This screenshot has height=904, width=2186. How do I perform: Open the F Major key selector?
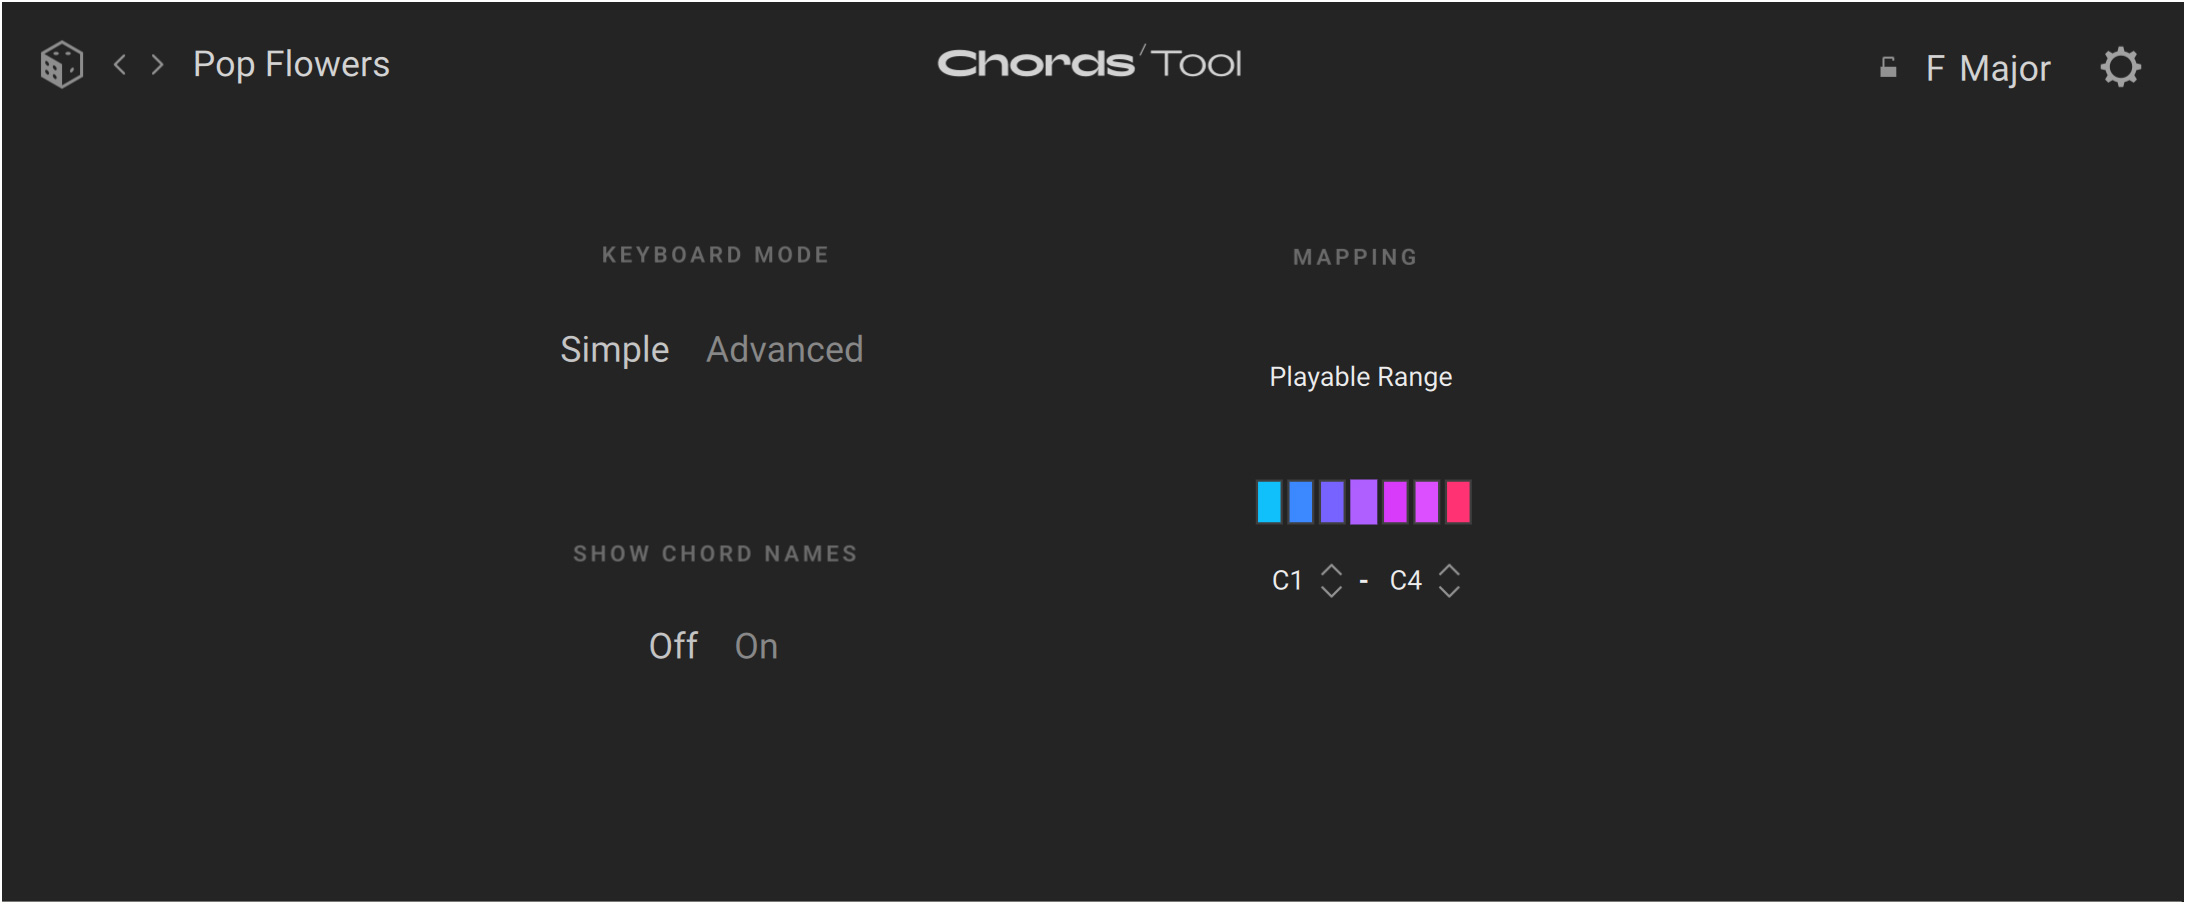1987,68
